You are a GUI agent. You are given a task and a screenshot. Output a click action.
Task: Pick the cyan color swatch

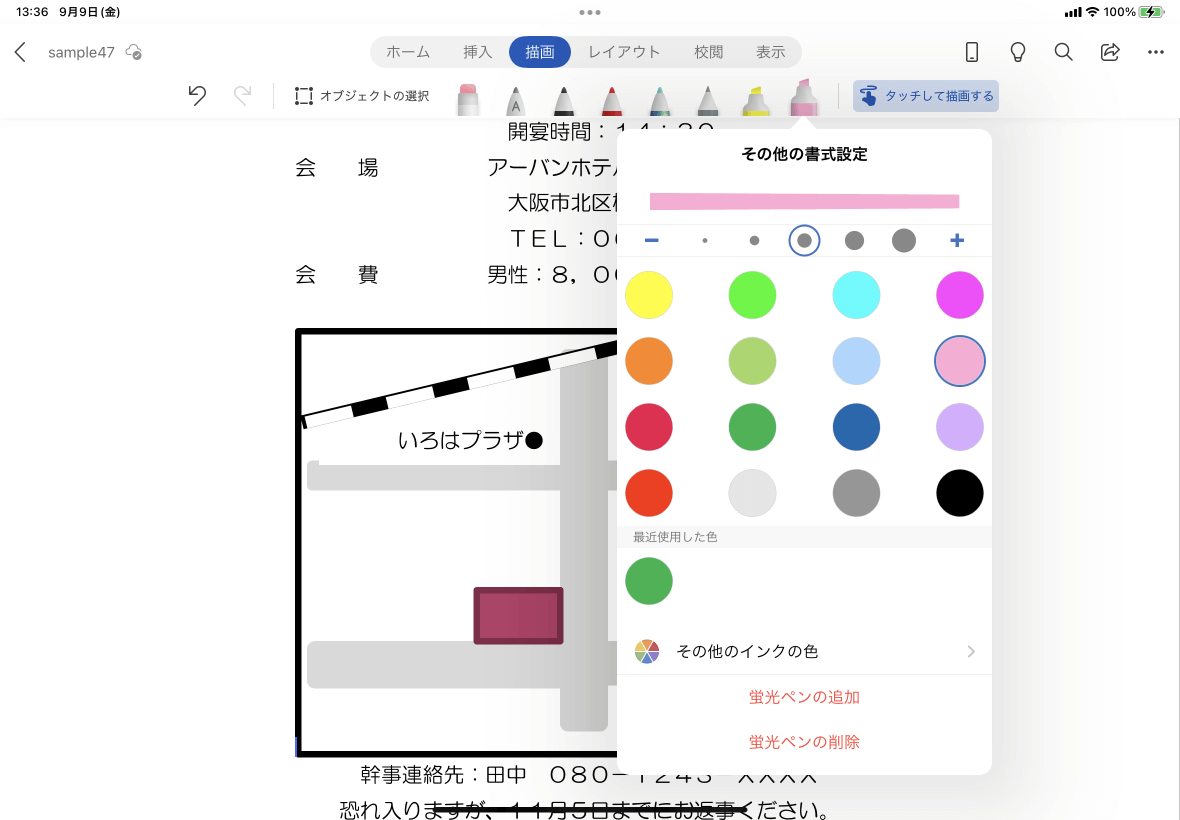click(x=856, y=295)
